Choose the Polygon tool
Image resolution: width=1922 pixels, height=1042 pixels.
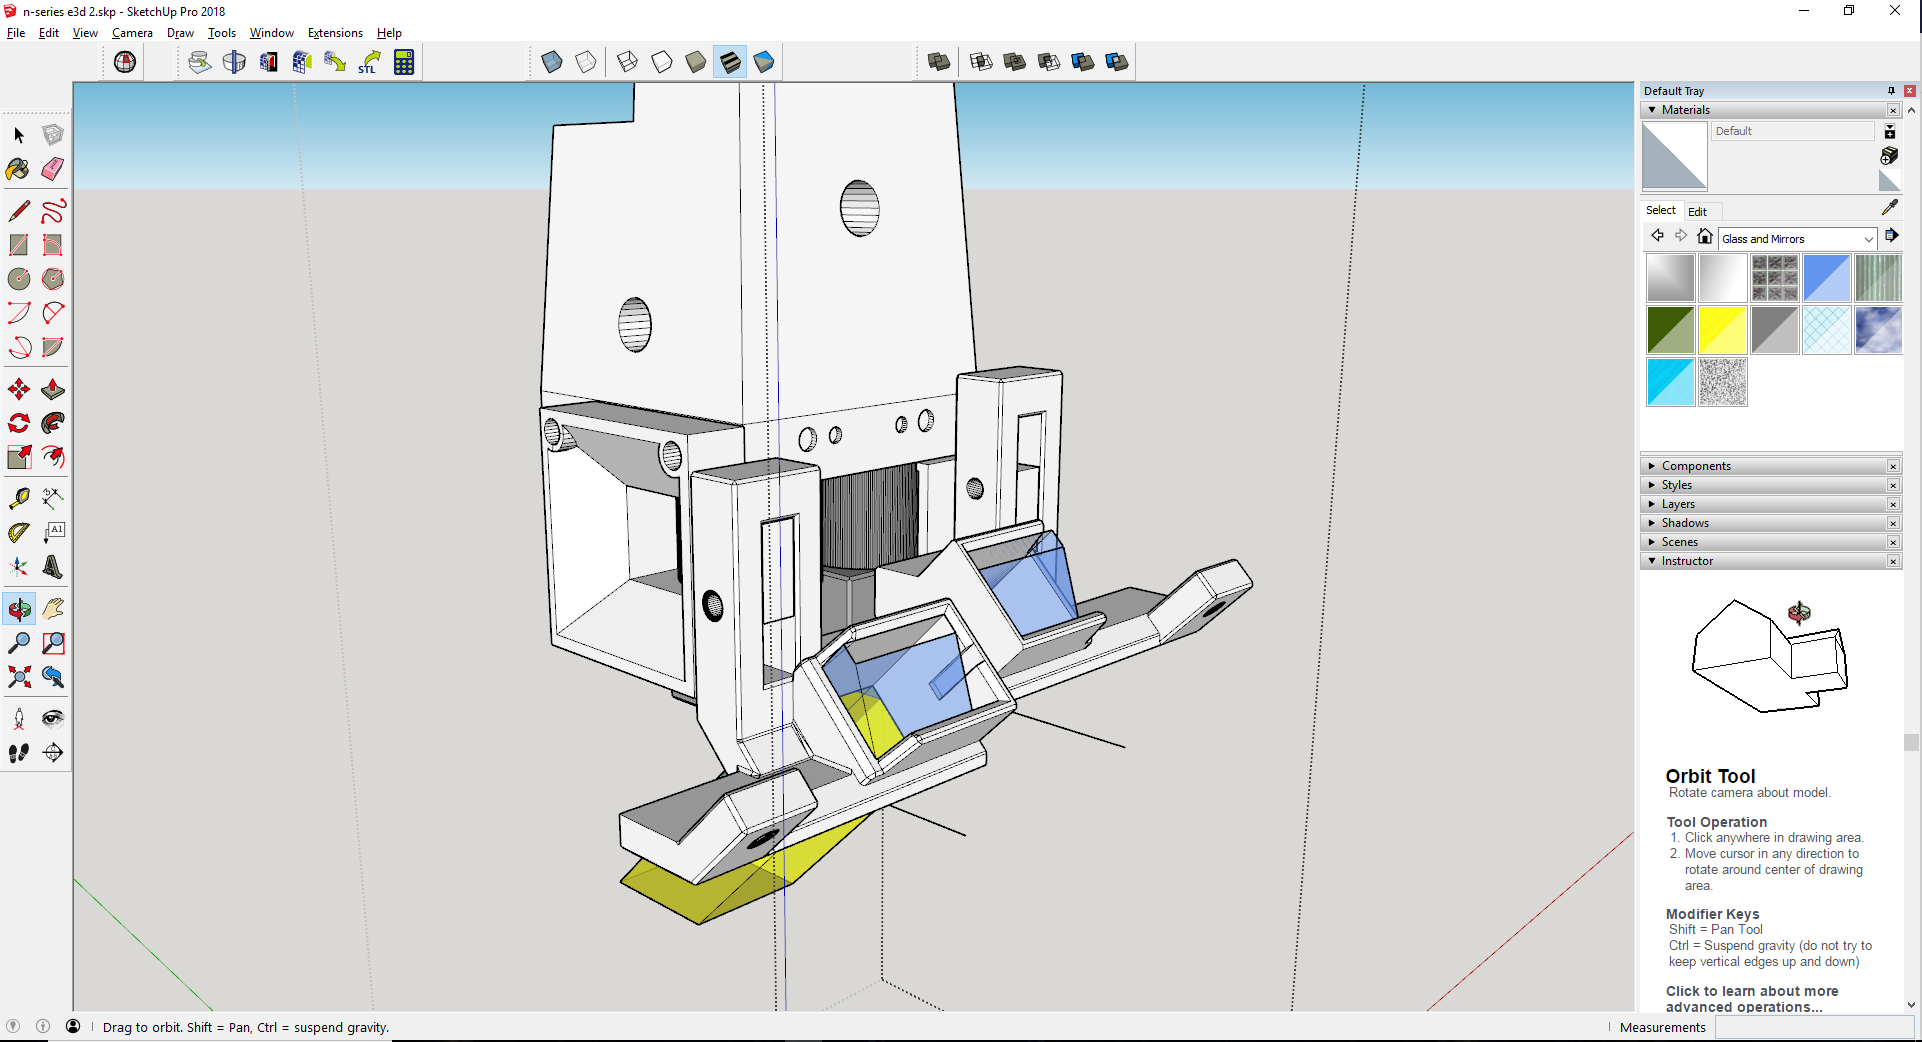point(53,279)
